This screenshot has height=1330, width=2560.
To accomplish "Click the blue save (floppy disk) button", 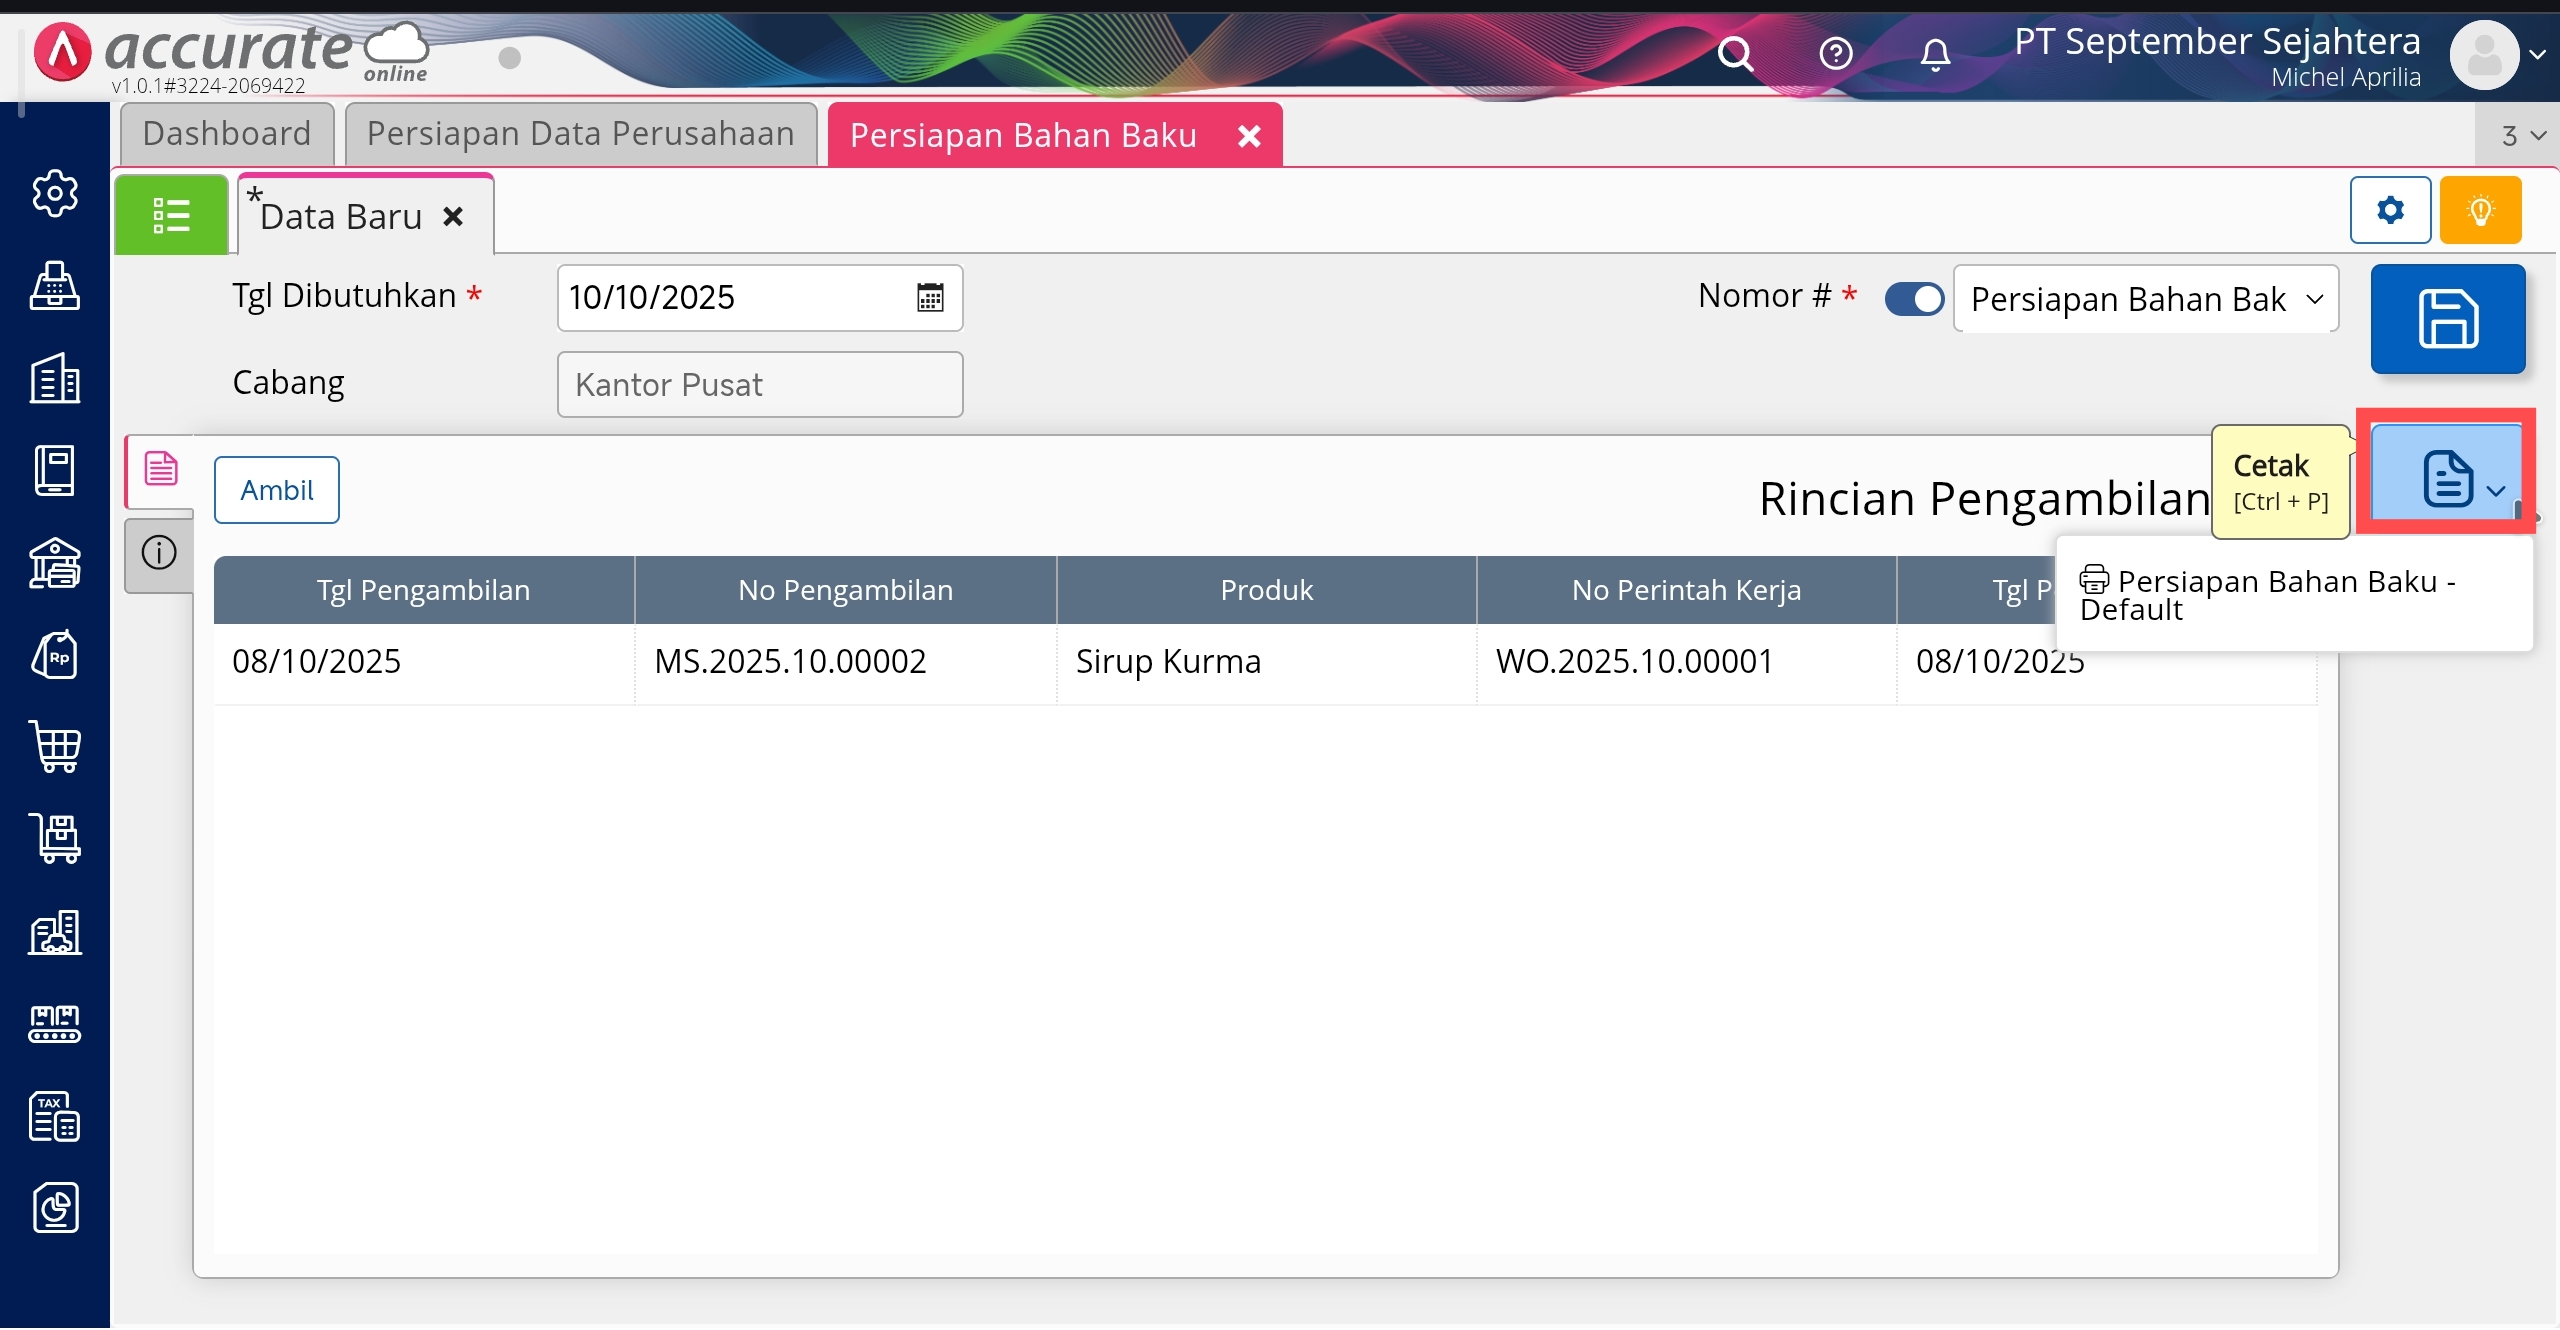I will click(2447, 319).
